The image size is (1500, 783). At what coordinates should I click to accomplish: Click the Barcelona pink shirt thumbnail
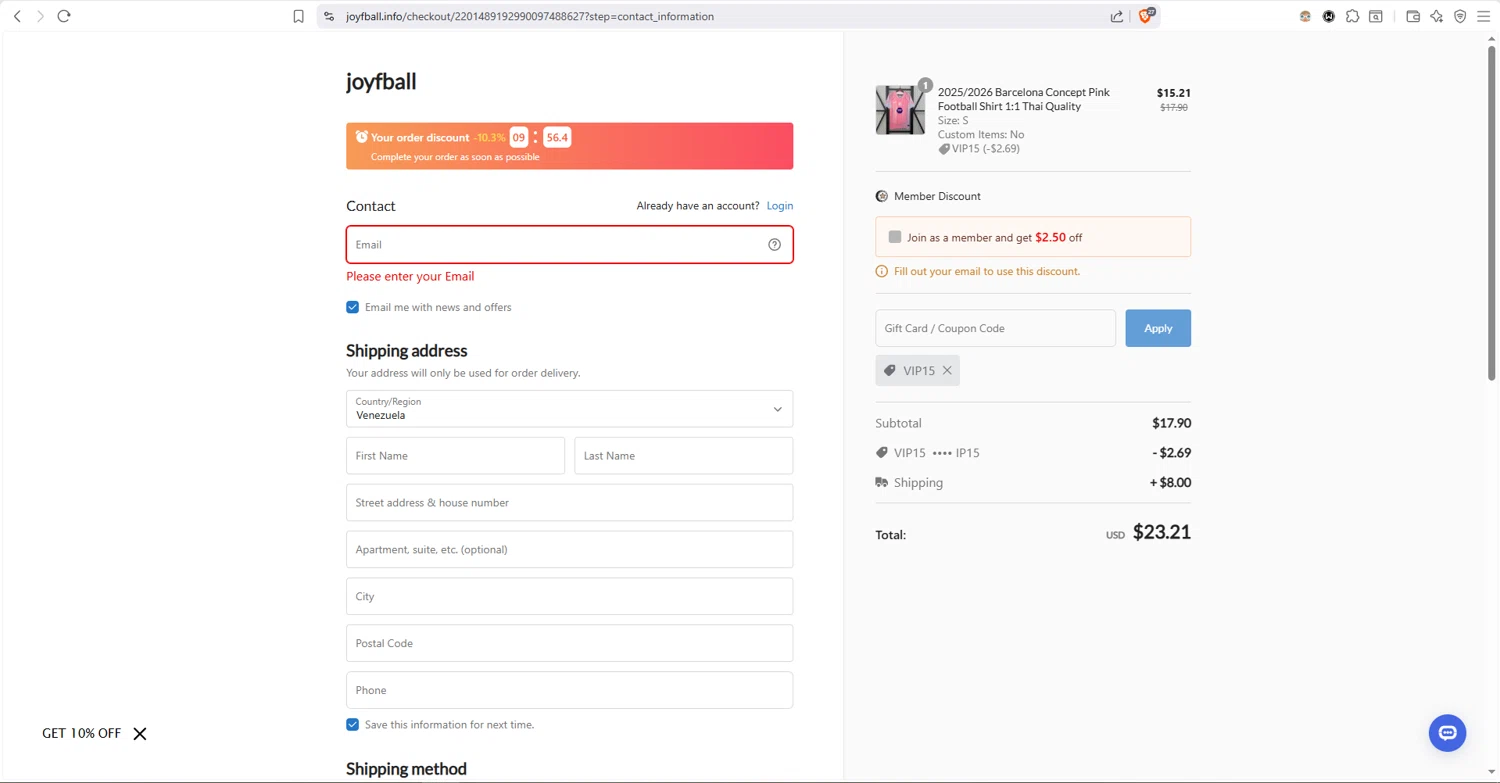tap(900, 110)
